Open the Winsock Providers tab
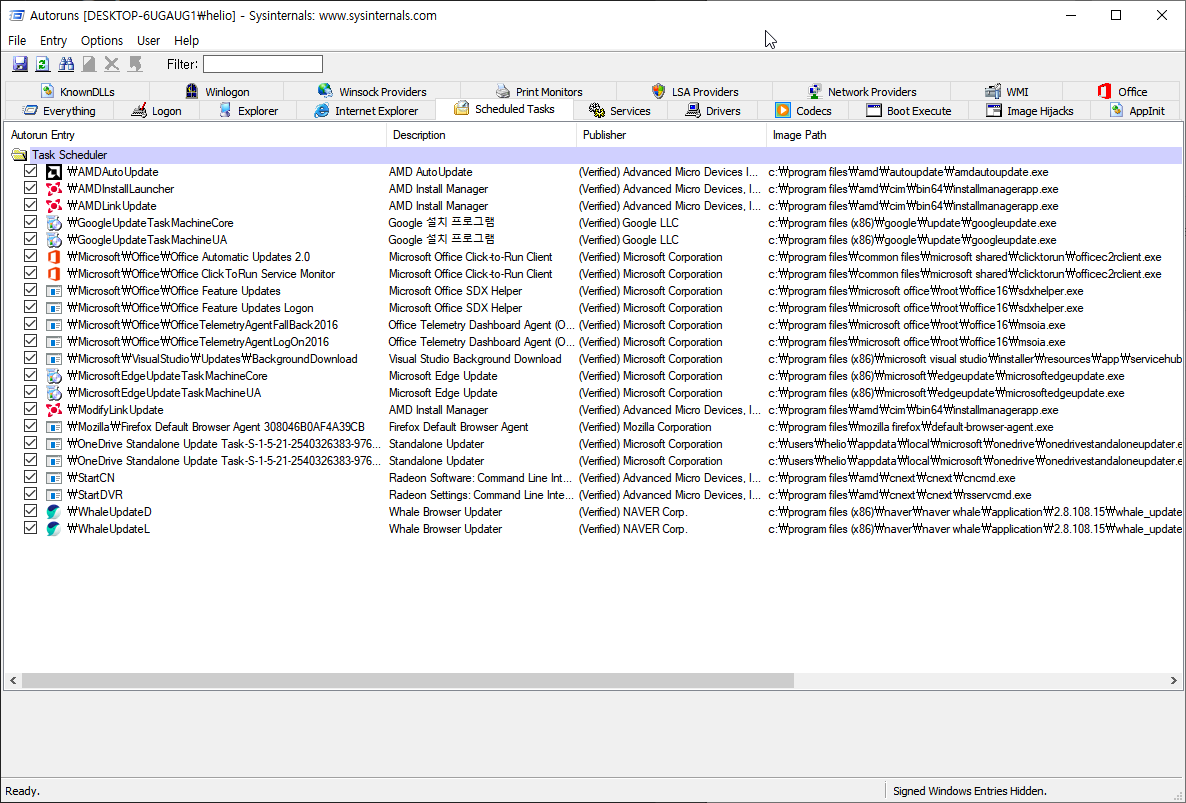1186x803 pixels. [372, 91]
